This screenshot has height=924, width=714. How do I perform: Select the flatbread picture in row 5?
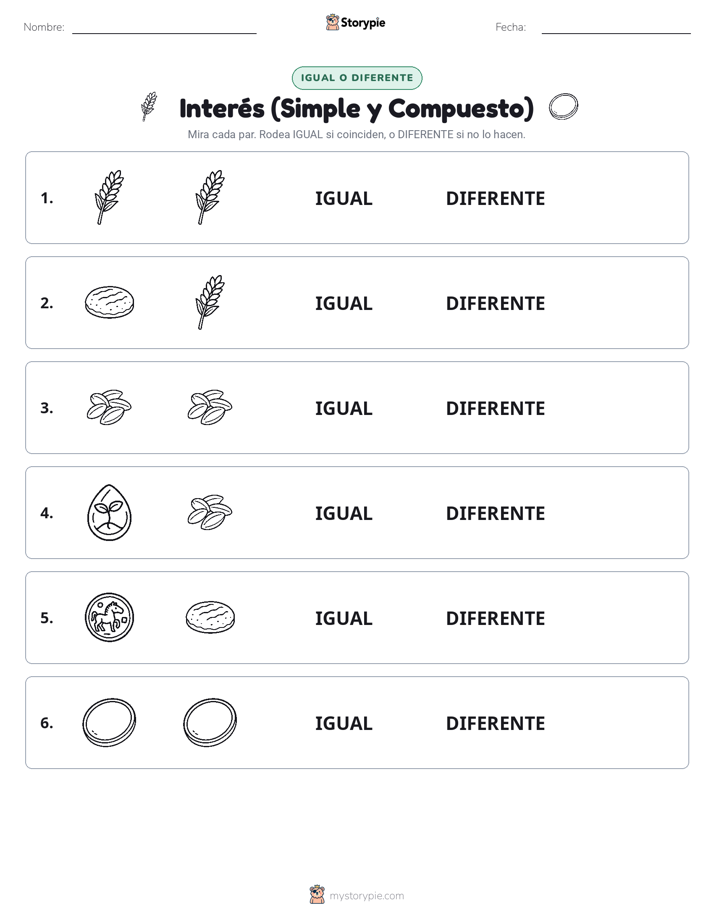click(210, 617)
